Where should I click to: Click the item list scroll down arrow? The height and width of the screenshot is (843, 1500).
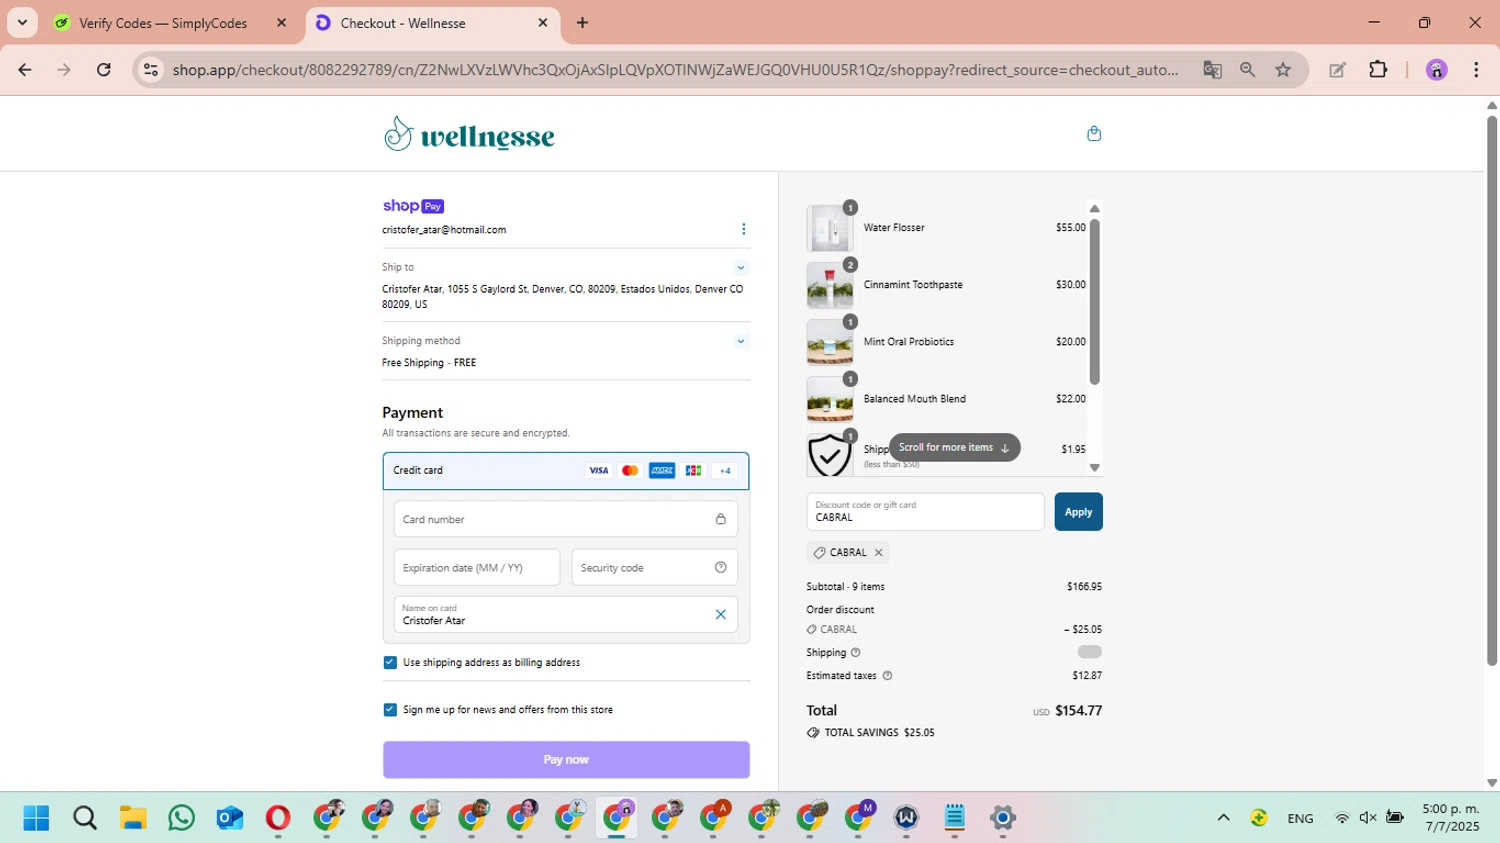point(1095,467)
